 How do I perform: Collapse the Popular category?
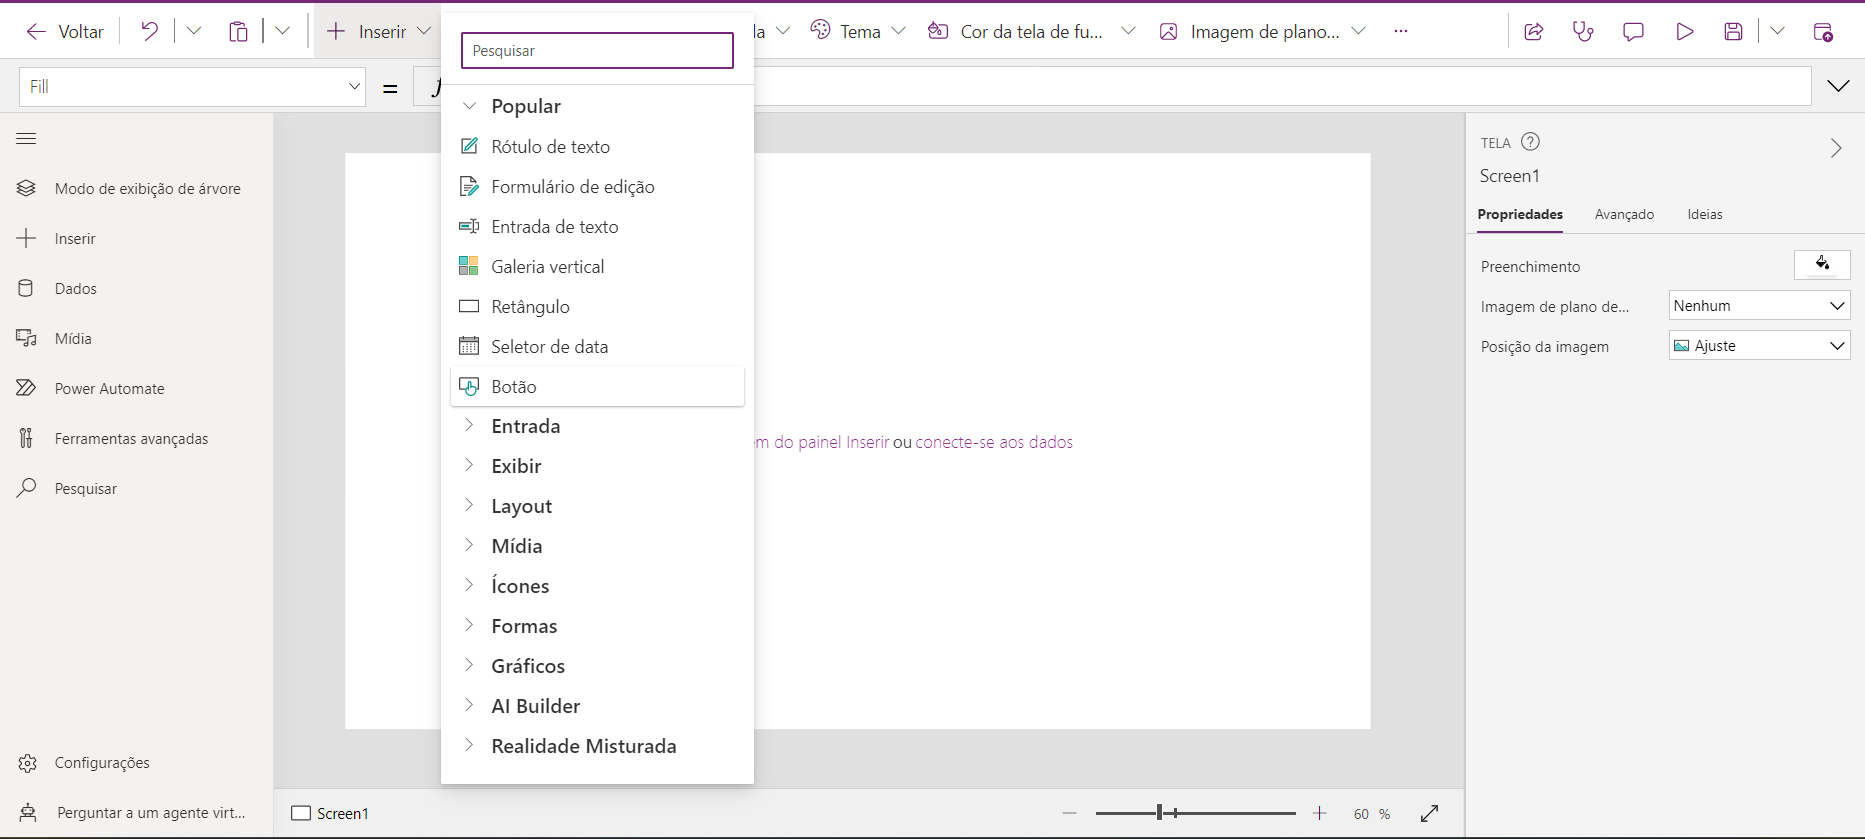click(x=469, y=106)
